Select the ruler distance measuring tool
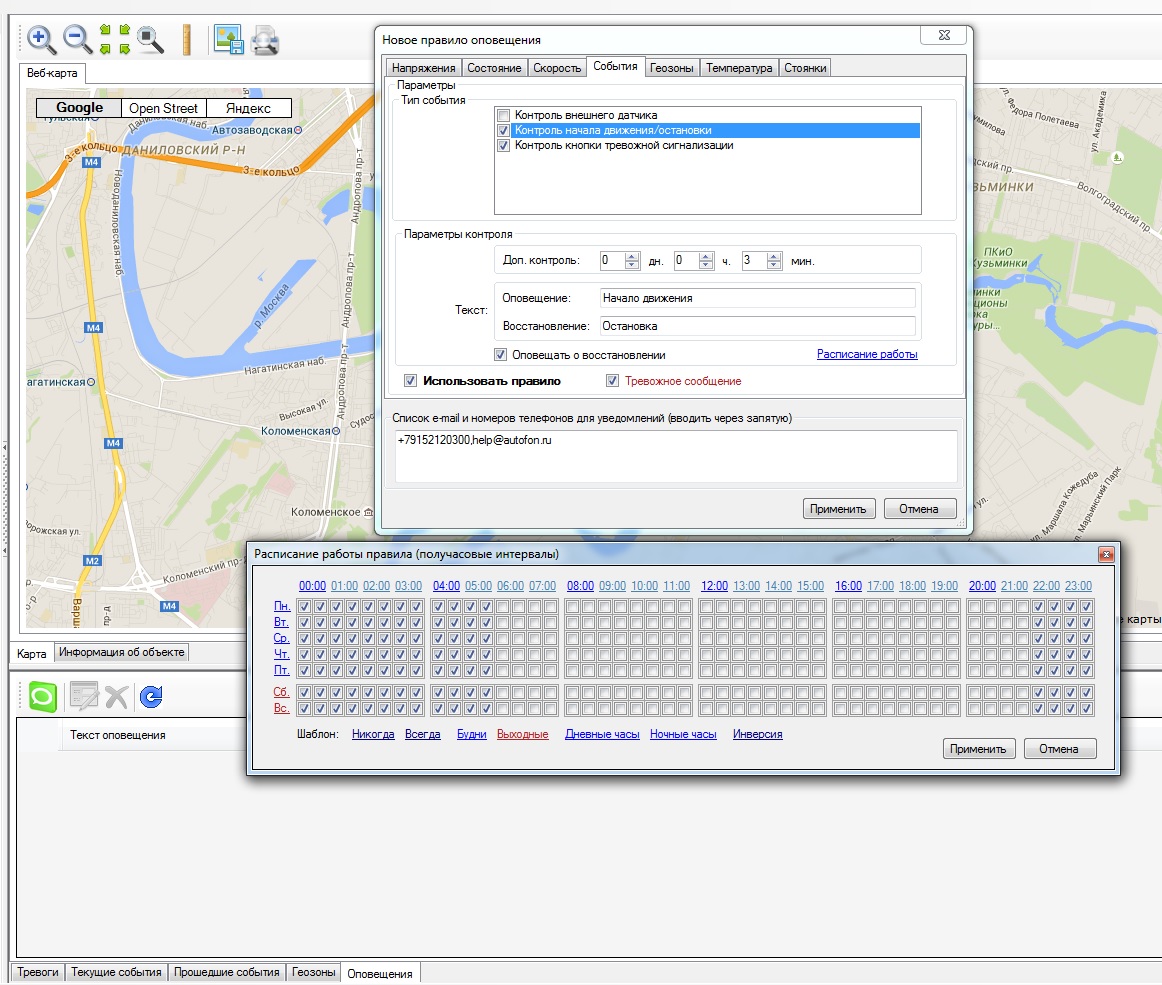This screenshot has height=985, width=1162. (x=186, y=40)
